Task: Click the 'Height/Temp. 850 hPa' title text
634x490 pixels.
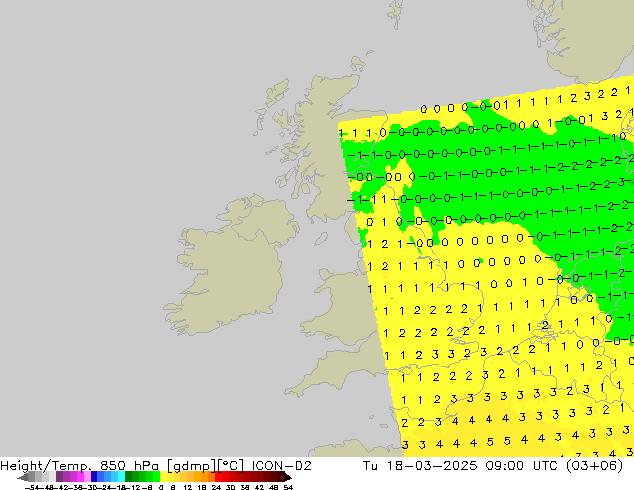Action: coord(80,466)
